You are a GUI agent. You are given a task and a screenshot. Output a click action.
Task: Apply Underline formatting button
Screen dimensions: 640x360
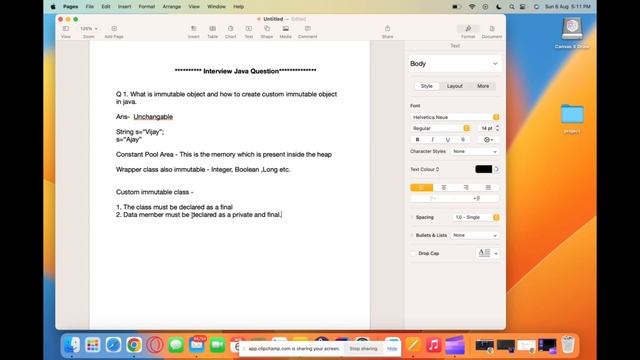[448, 140]
